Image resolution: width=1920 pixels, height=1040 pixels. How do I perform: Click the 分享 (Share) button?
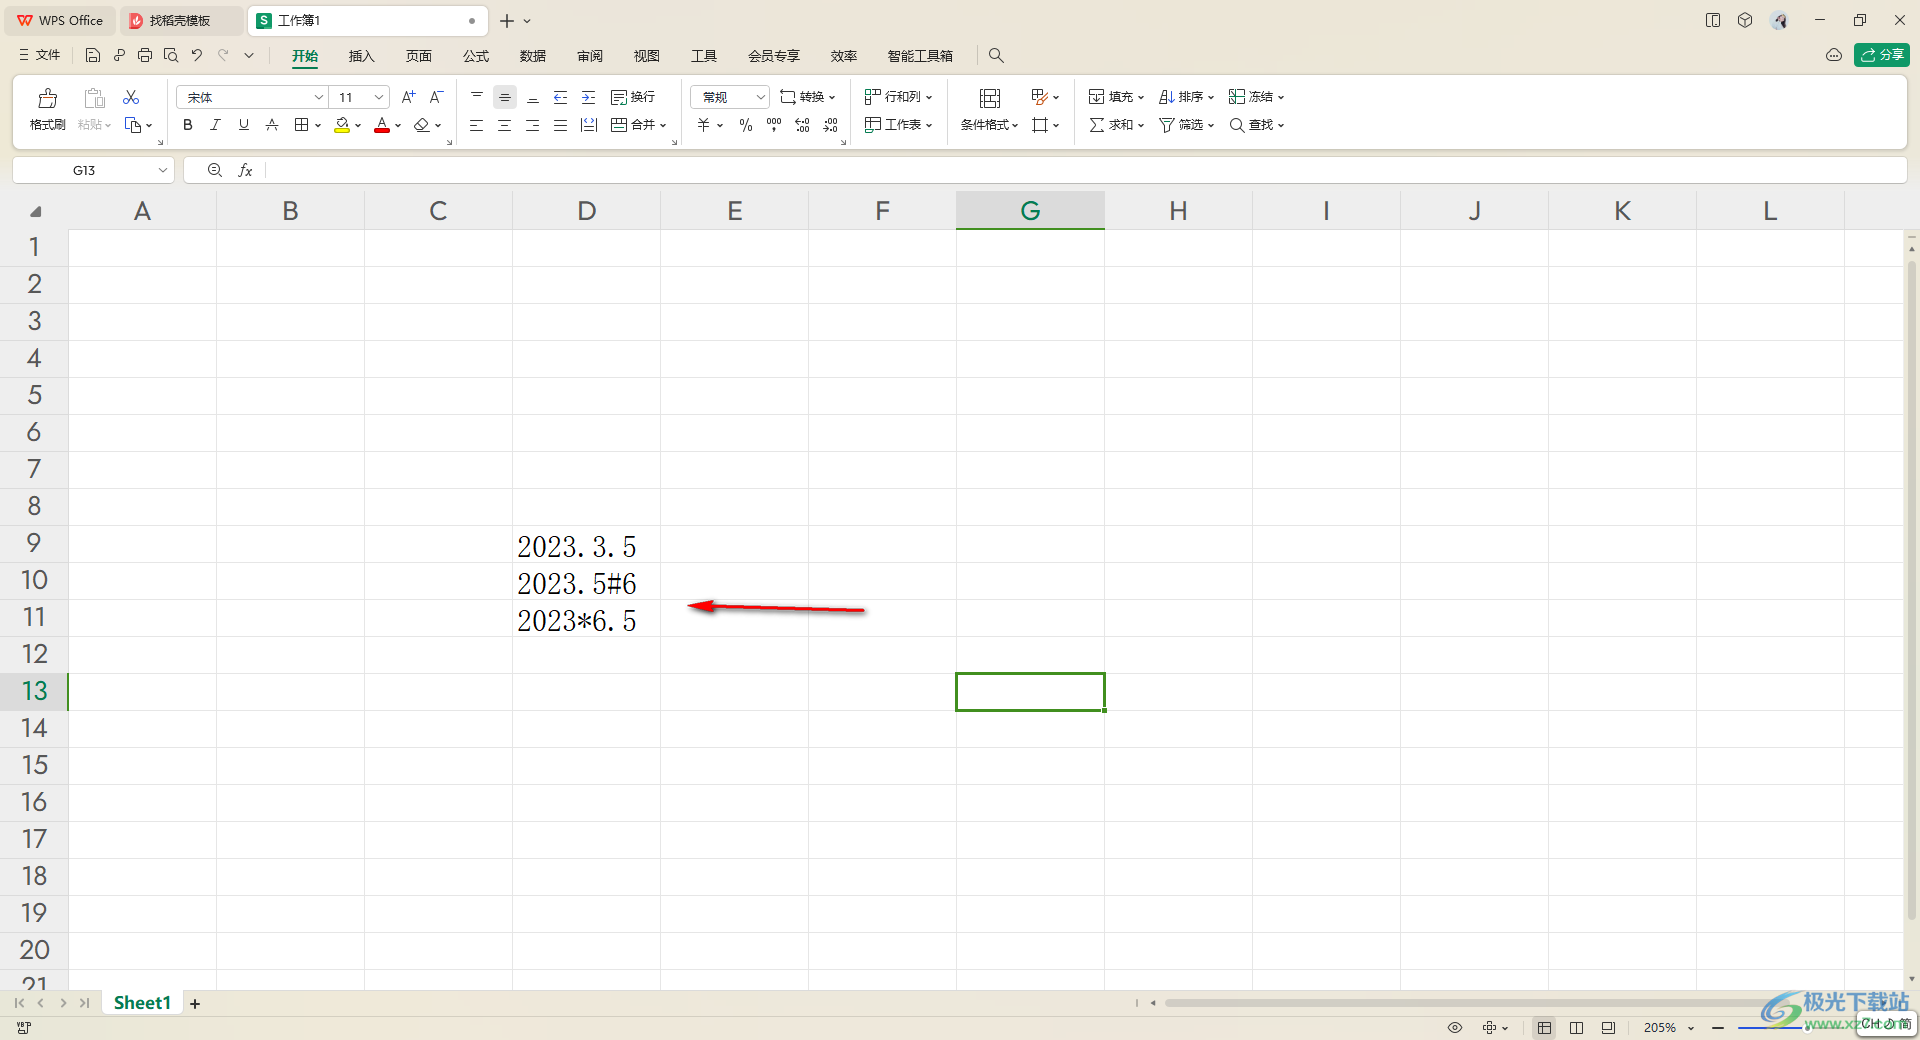click(x=1882, y=55)
